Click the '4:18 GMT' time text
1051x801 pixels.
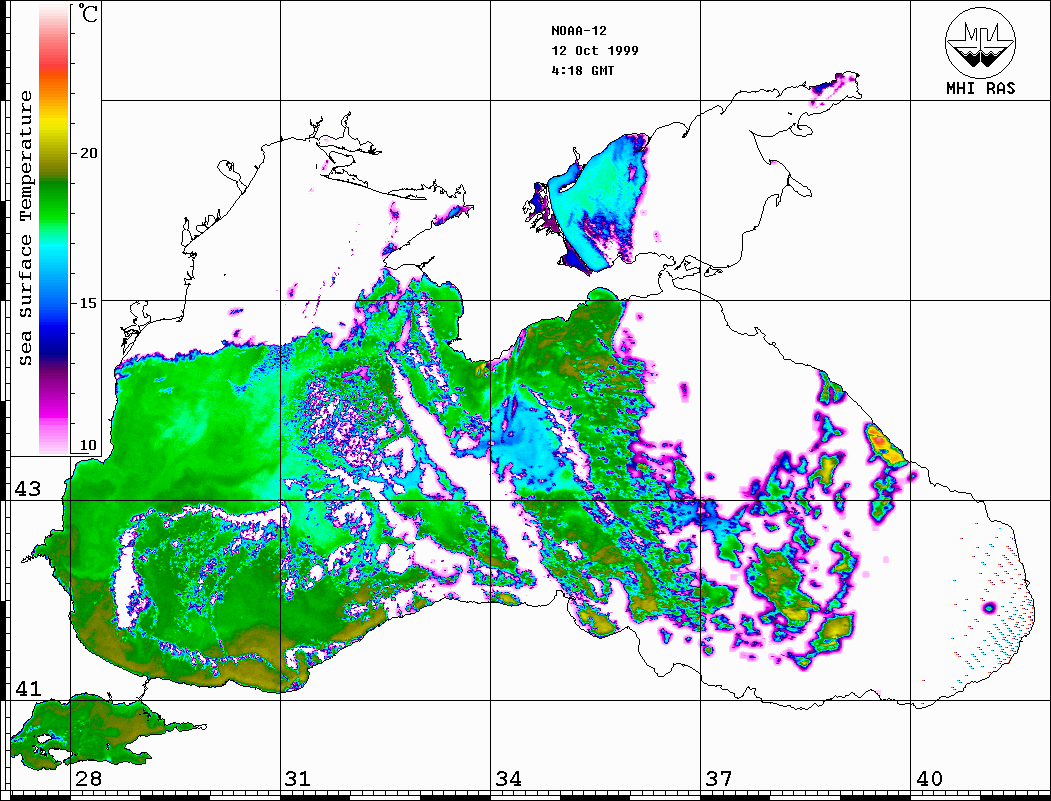point(583,70)
